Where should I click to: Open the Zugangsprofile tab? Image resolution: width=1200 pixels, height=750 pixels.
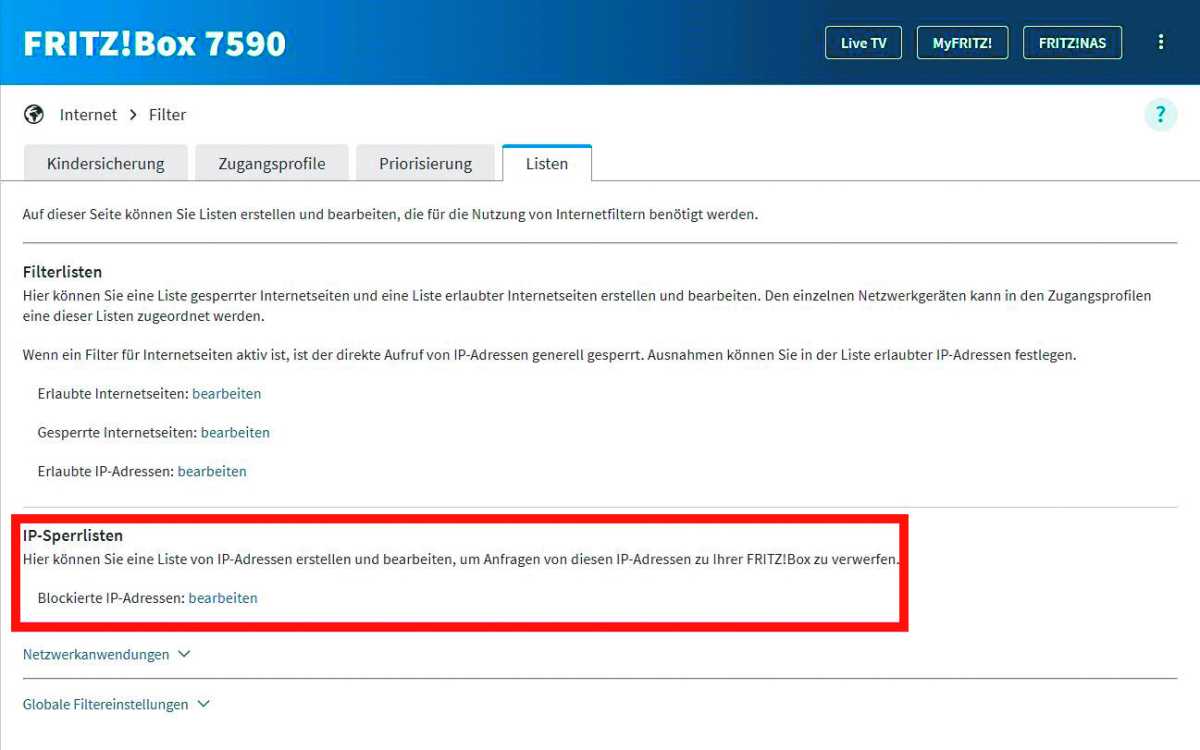point(272,164)
